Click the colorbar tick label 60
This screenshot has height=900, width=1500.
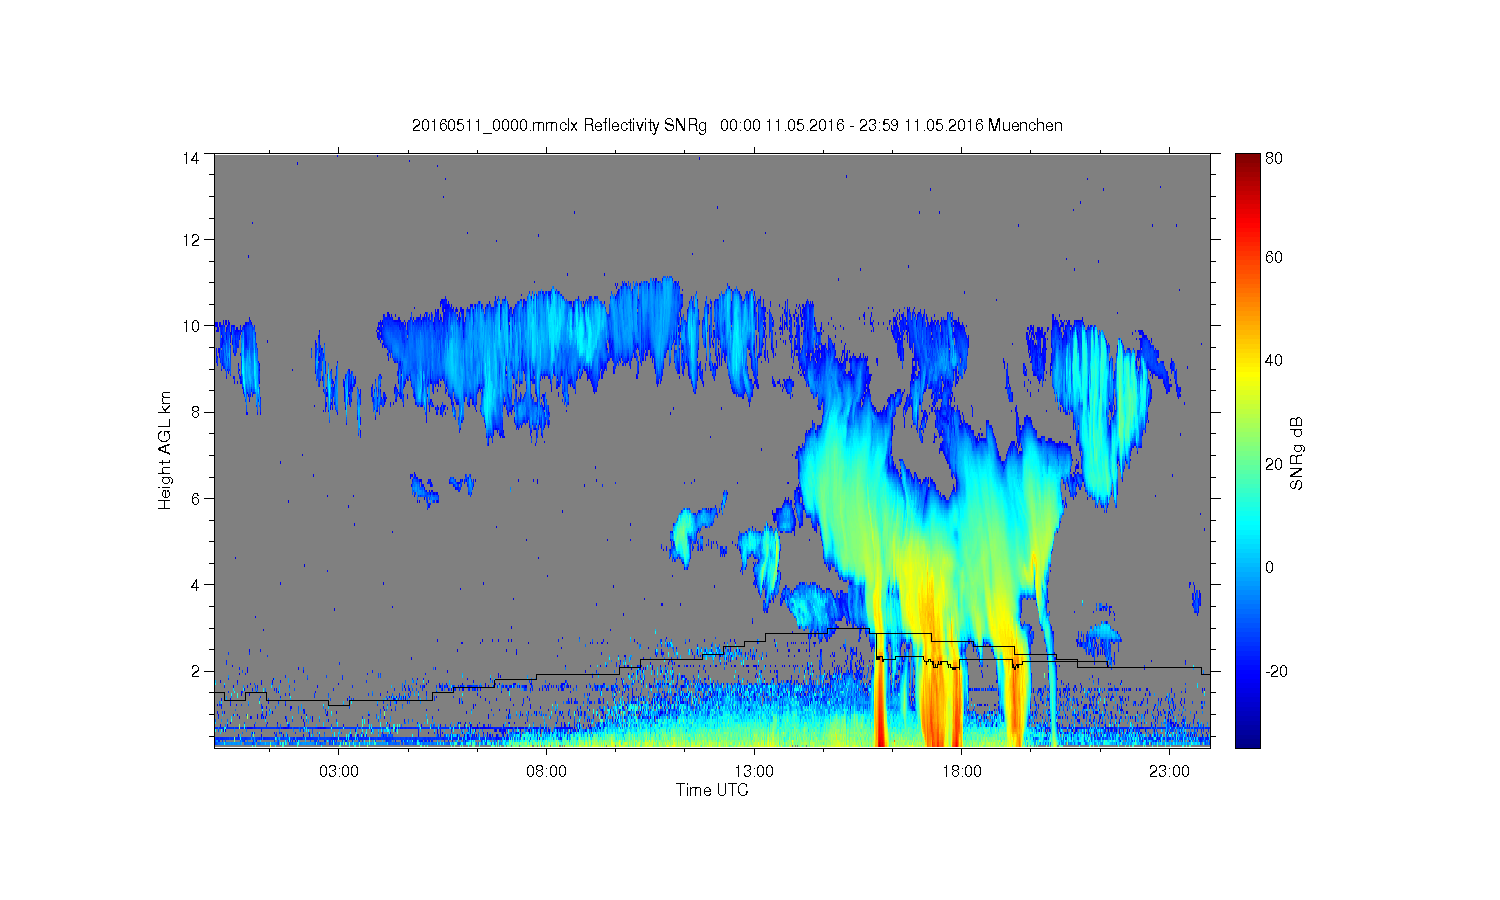pos(1274,258)
